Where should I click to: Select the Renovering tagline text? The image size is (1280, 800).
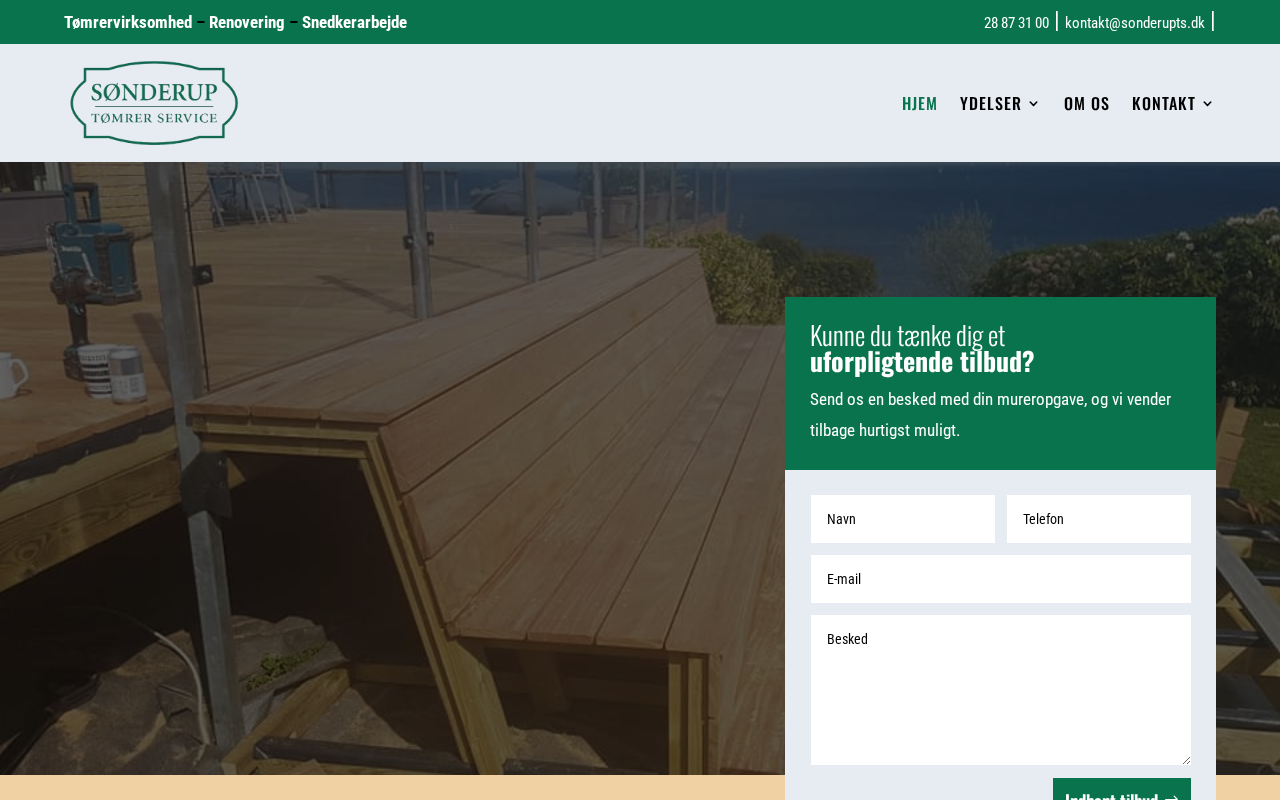point(247,22)
